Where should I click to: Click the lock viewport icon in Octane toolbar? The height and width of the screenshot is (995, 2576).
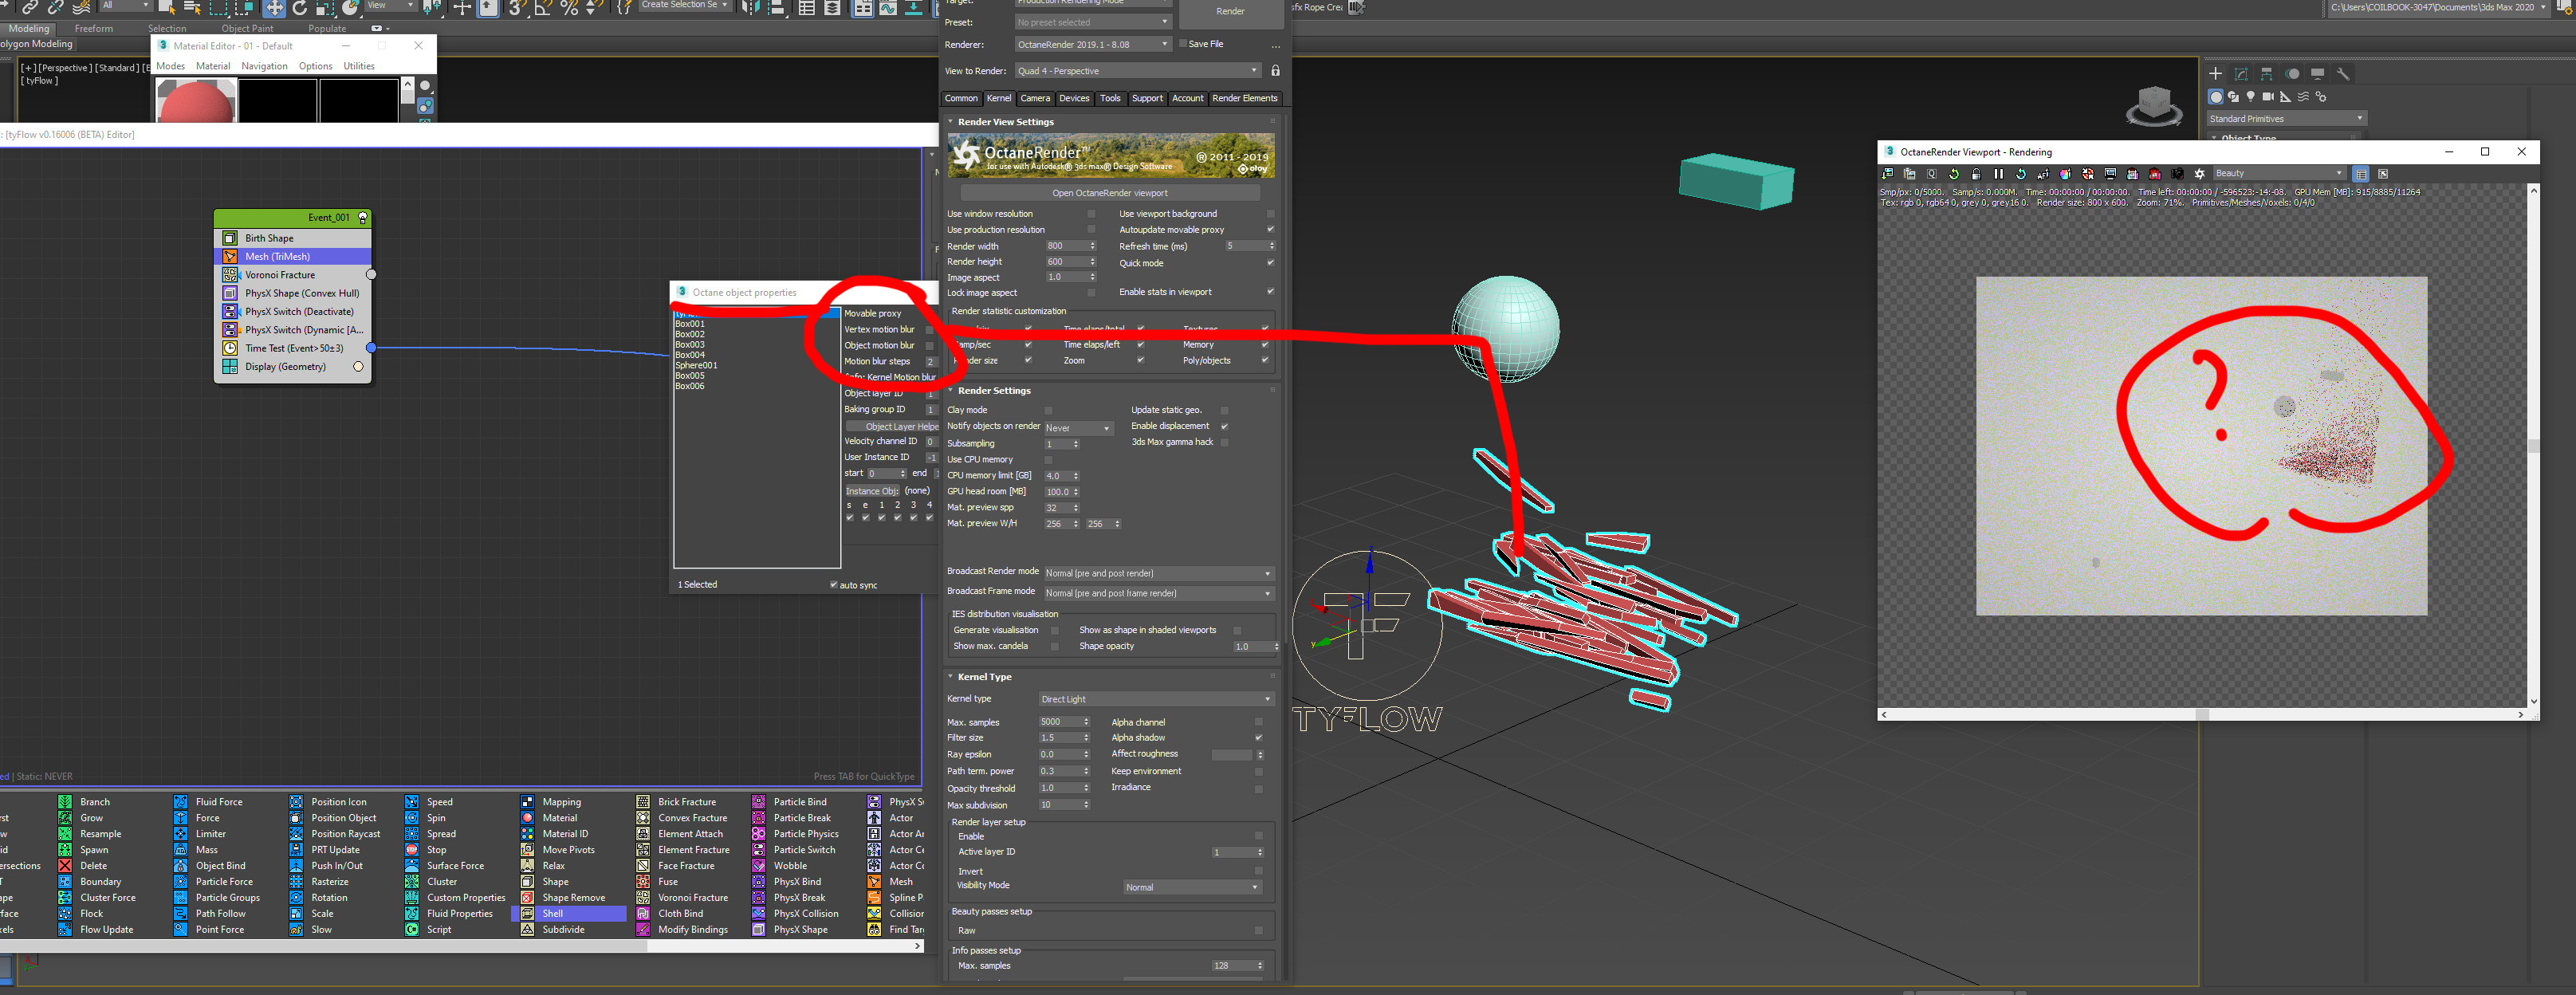click(x=1976, y=174)
